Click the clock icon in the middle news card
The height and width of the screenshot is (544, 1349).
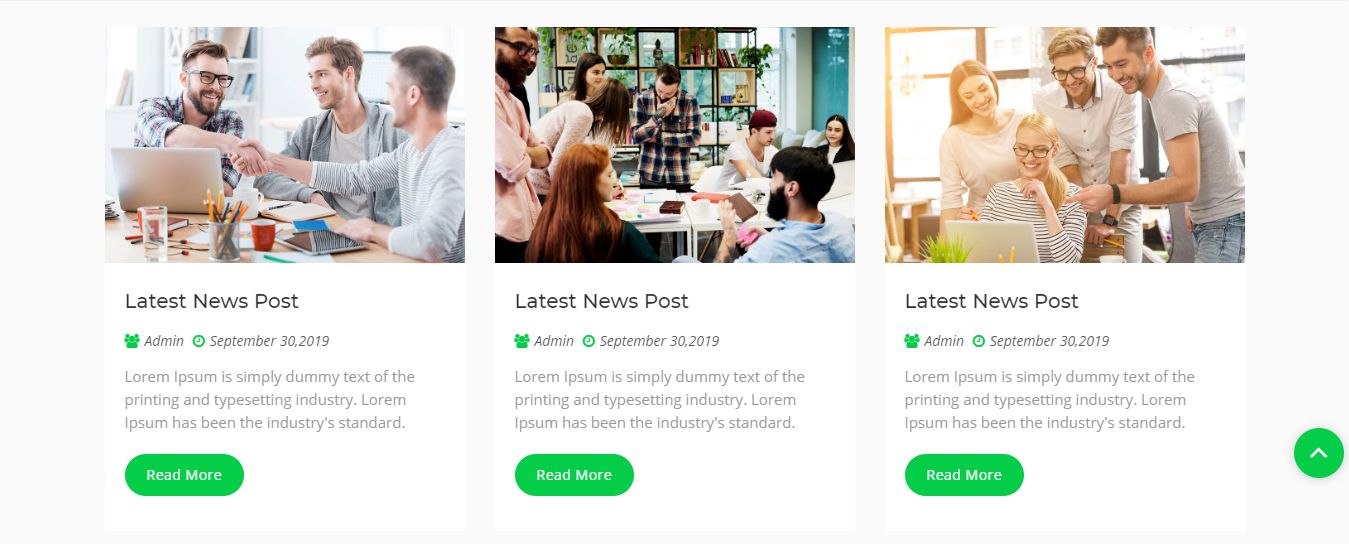(x=588, y=341)
